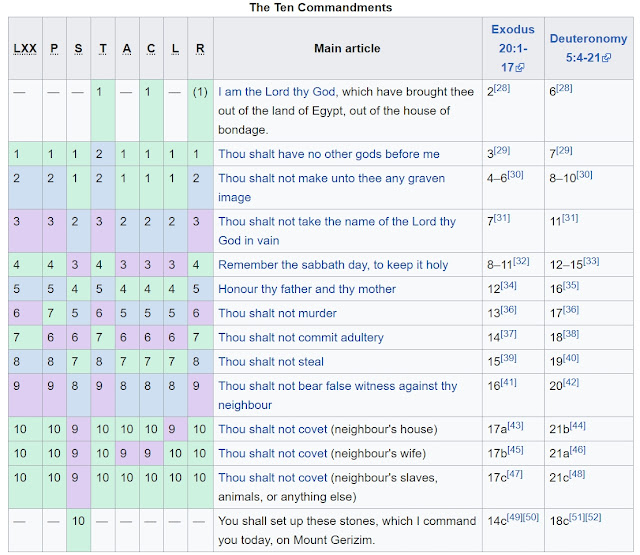
Task: Click the S column header abbreviation
Action: [x=78, y=49]
